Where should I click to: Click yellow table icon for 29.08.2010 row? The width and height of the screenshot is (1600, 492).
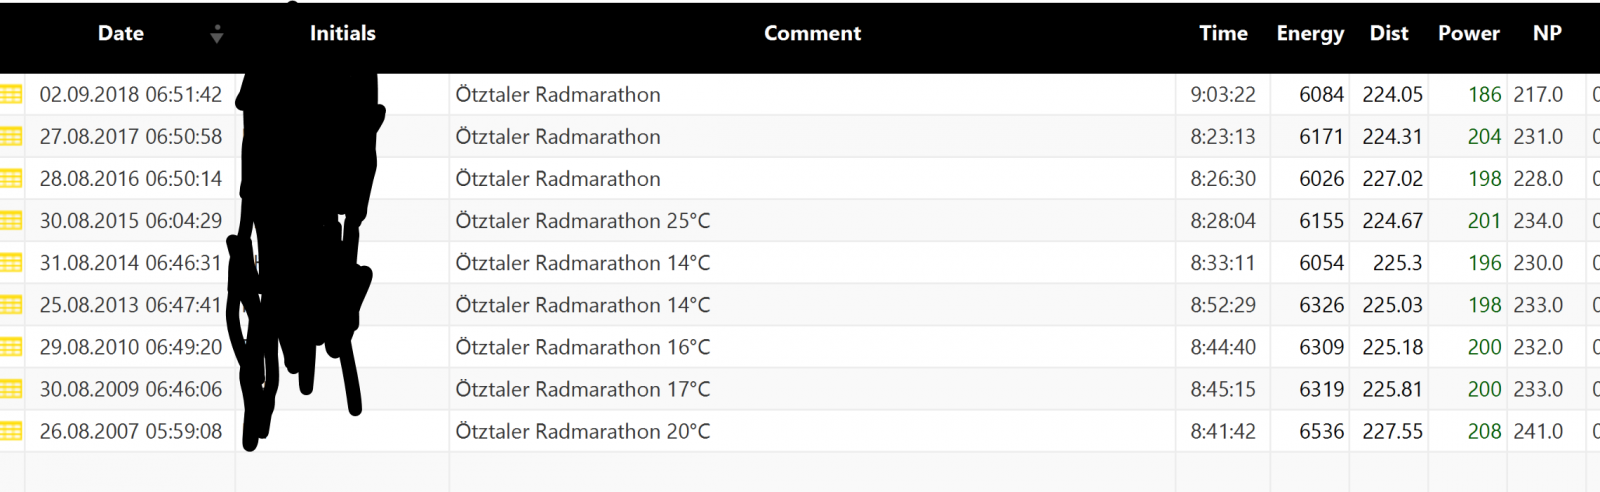click(x=11, y=347)
